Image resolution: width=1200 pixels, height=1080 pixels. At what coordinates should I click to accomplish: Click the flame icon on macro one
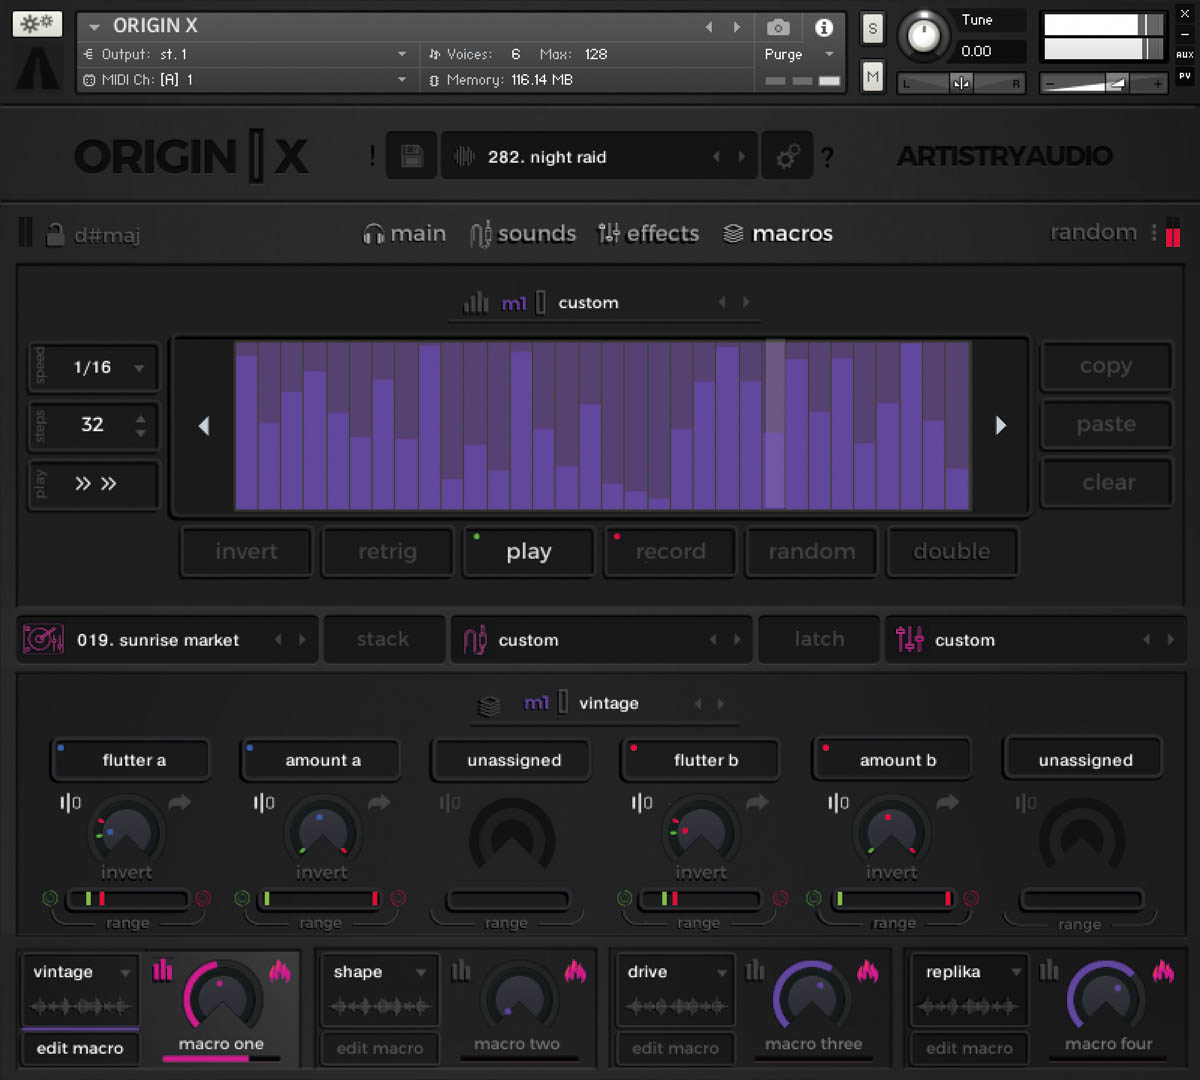(x=280, y=970)
